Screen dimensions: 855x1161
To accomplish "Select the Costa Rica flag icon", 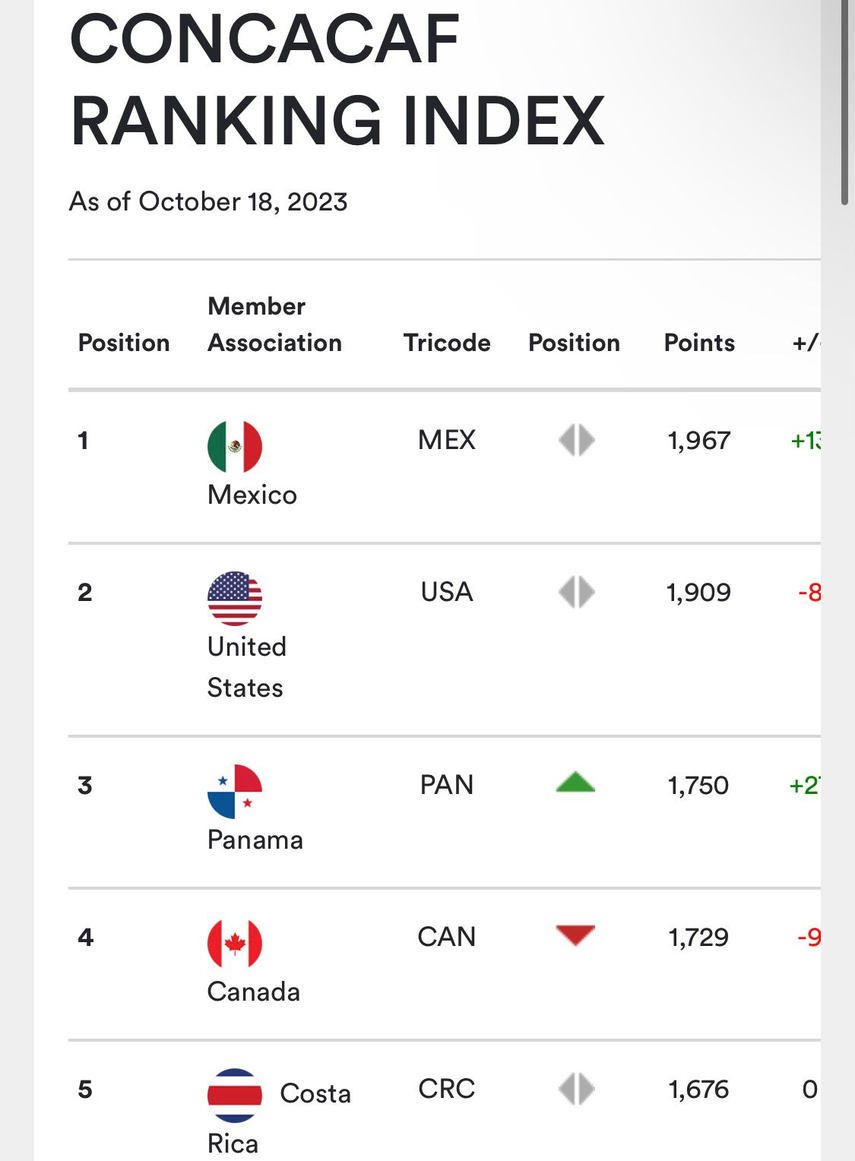I will point(234,1094).
